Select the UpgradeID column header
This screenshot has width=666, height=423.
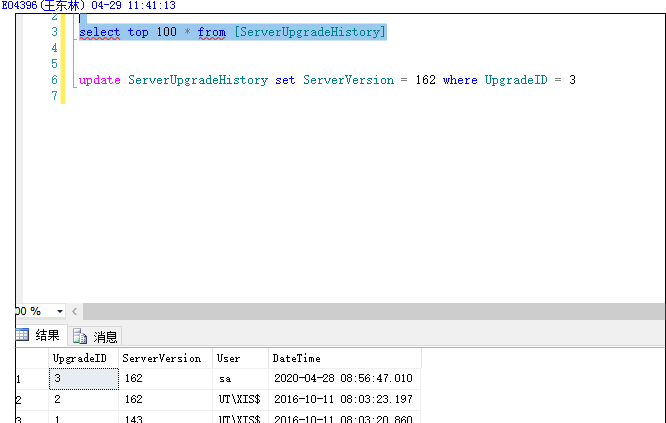[83, 358]
